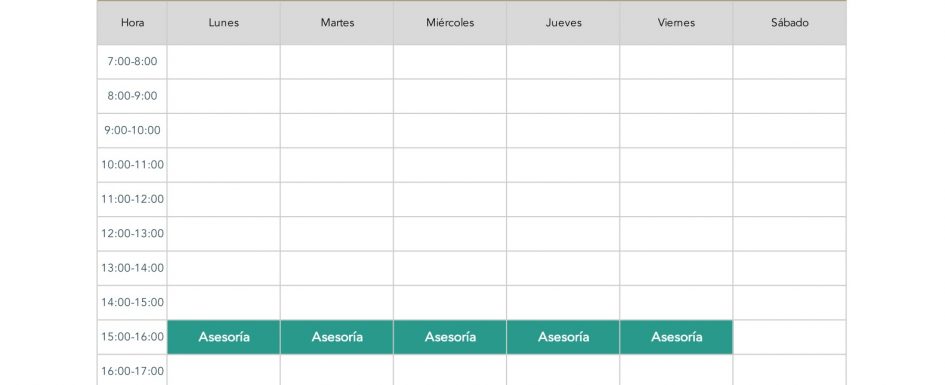The height and width of the screenshot is (385, 945).
Task: Click the 7:00-8:00 time row label
Action: coord(133,61)
